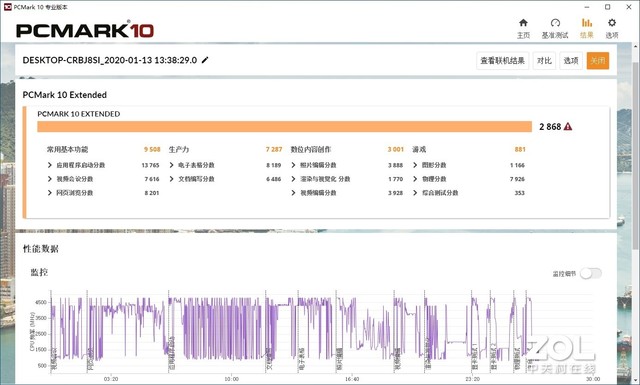This screenshot has height=385, width=640.
Task: Click the pencil icon to rename result
Action: (x=205, y=60)
